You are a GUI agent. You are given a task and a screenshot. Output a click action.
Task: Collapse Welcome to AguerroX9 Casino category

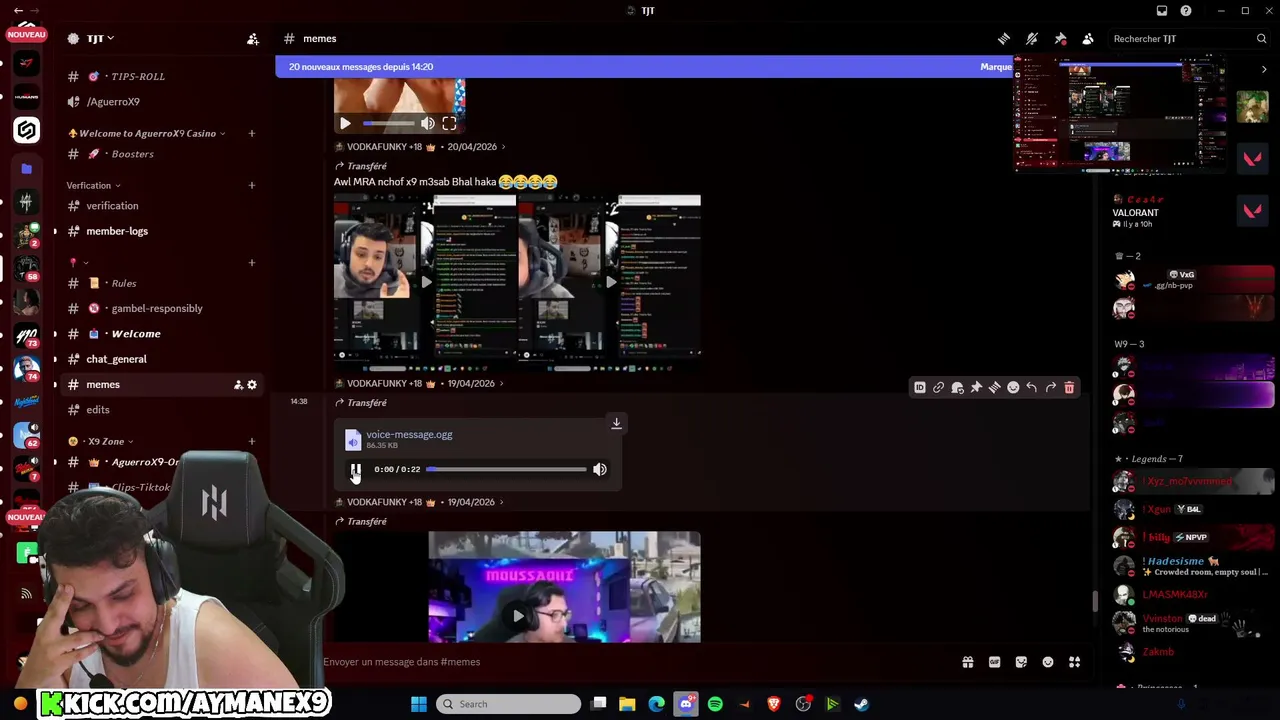[146, 134]
